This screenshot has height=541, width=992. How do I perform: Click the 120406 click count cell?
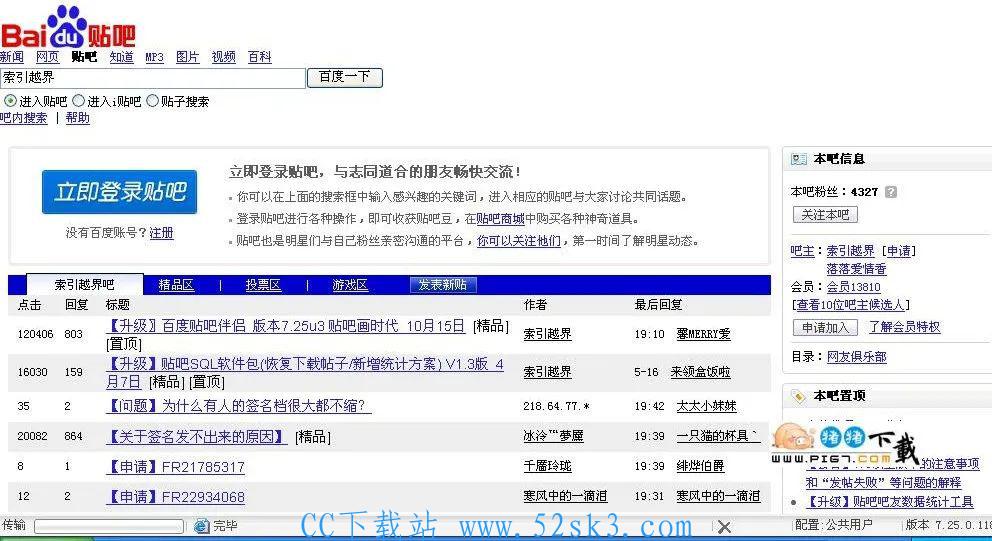pos(35,334)
